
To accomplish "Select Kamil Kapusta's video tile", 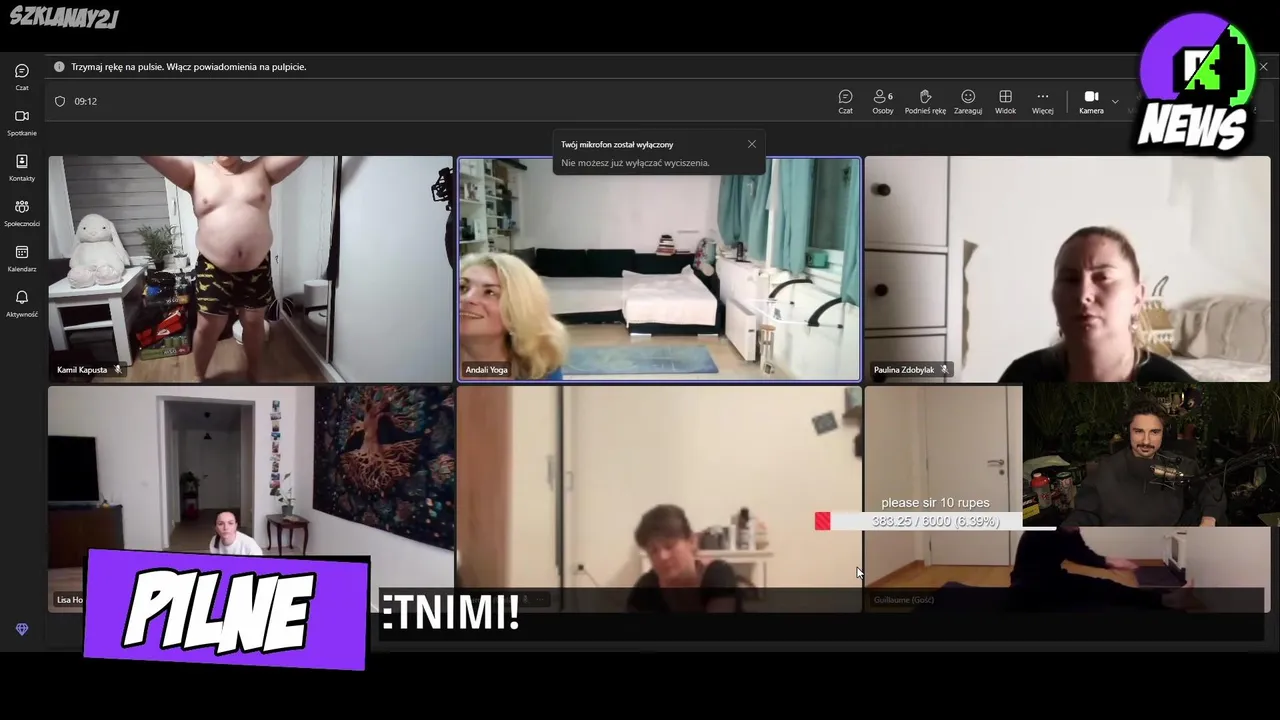I will coord(250,269).
